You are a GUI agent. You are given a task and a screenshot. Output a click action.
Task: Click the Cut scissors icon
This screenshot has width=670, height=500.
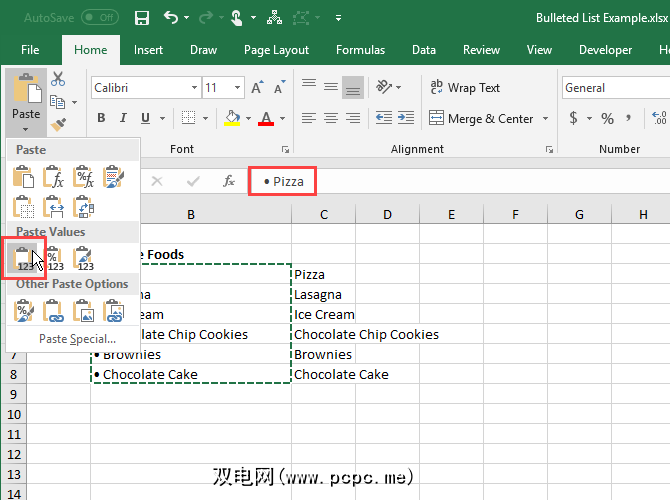[x=58, y=79]
